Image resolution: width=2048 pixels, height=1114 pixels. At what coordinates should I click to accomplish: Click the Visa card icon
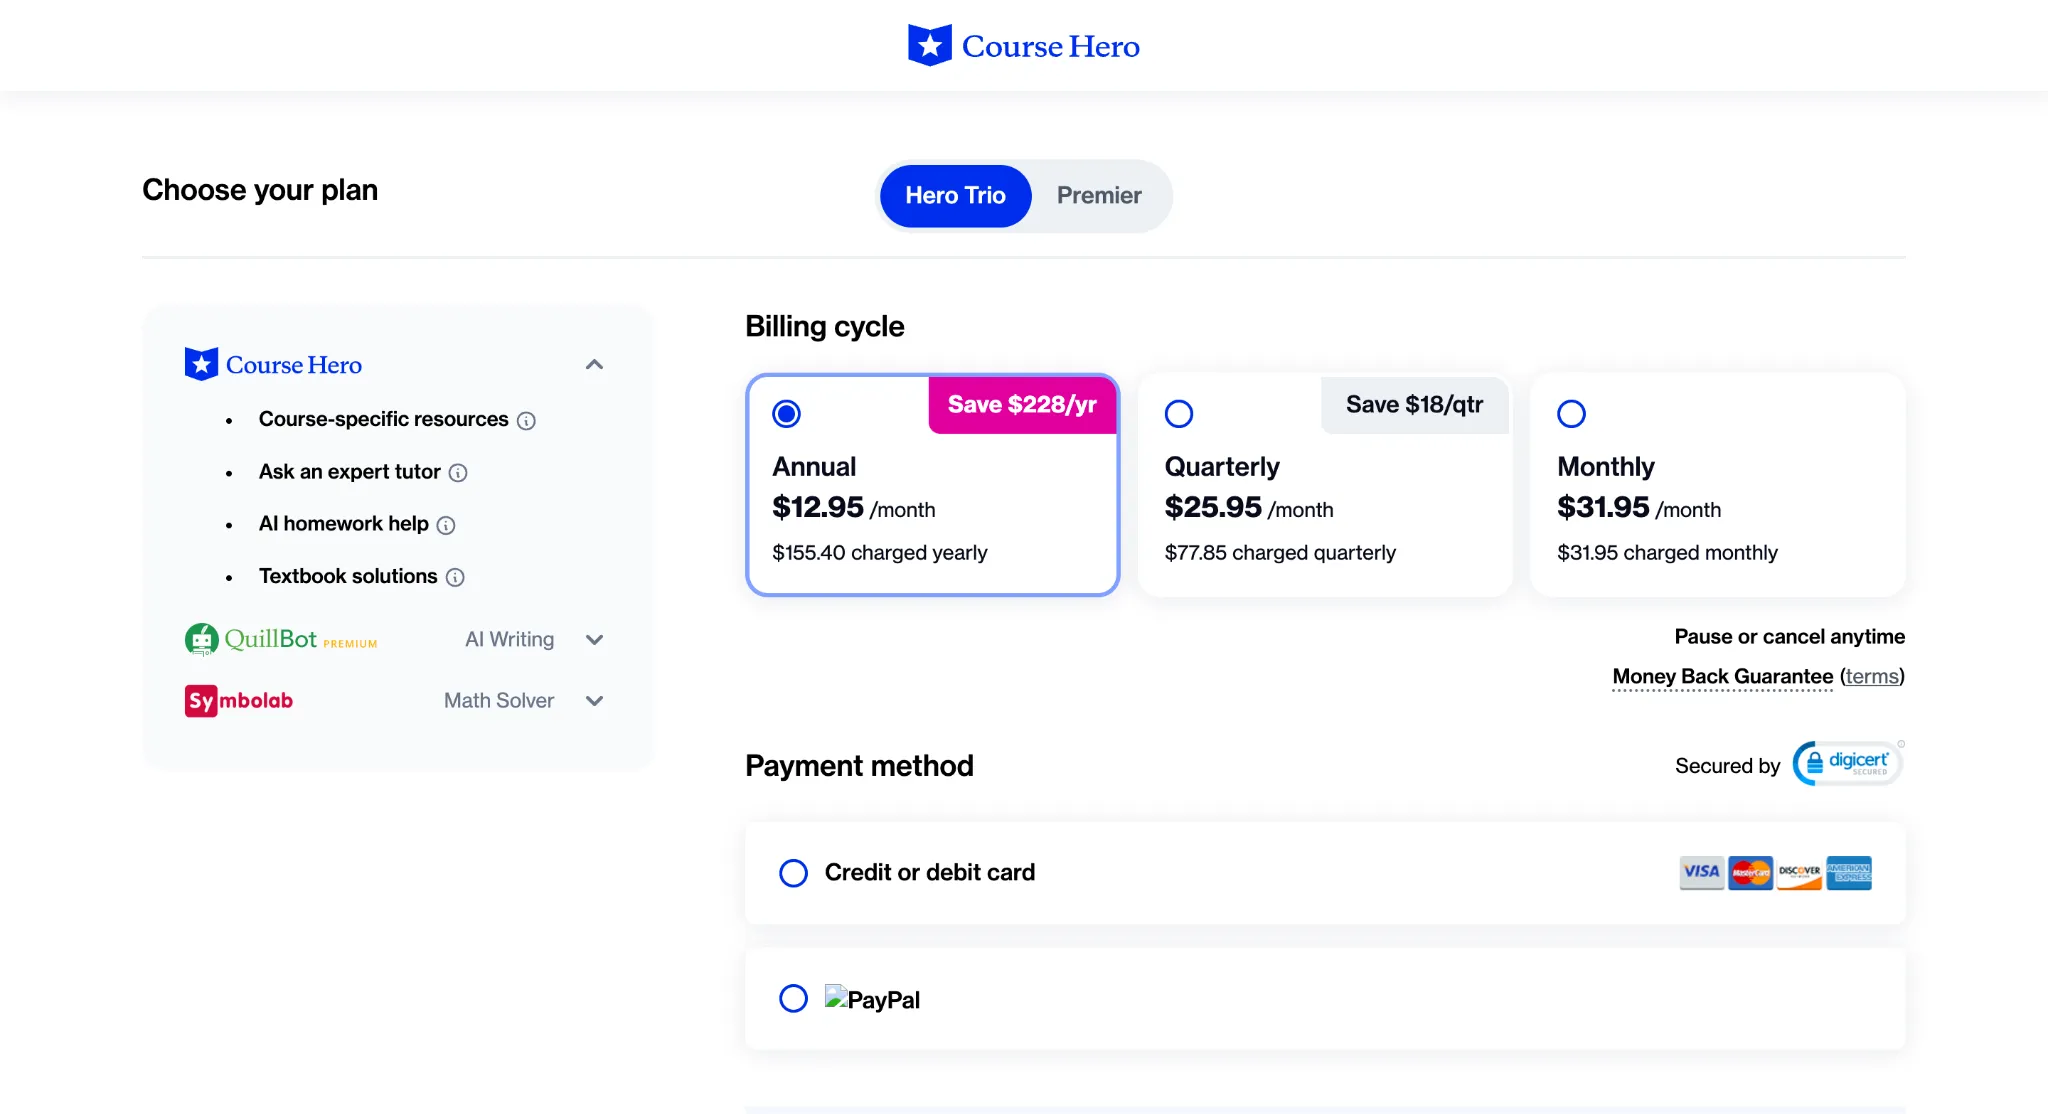pos(1700,872)
